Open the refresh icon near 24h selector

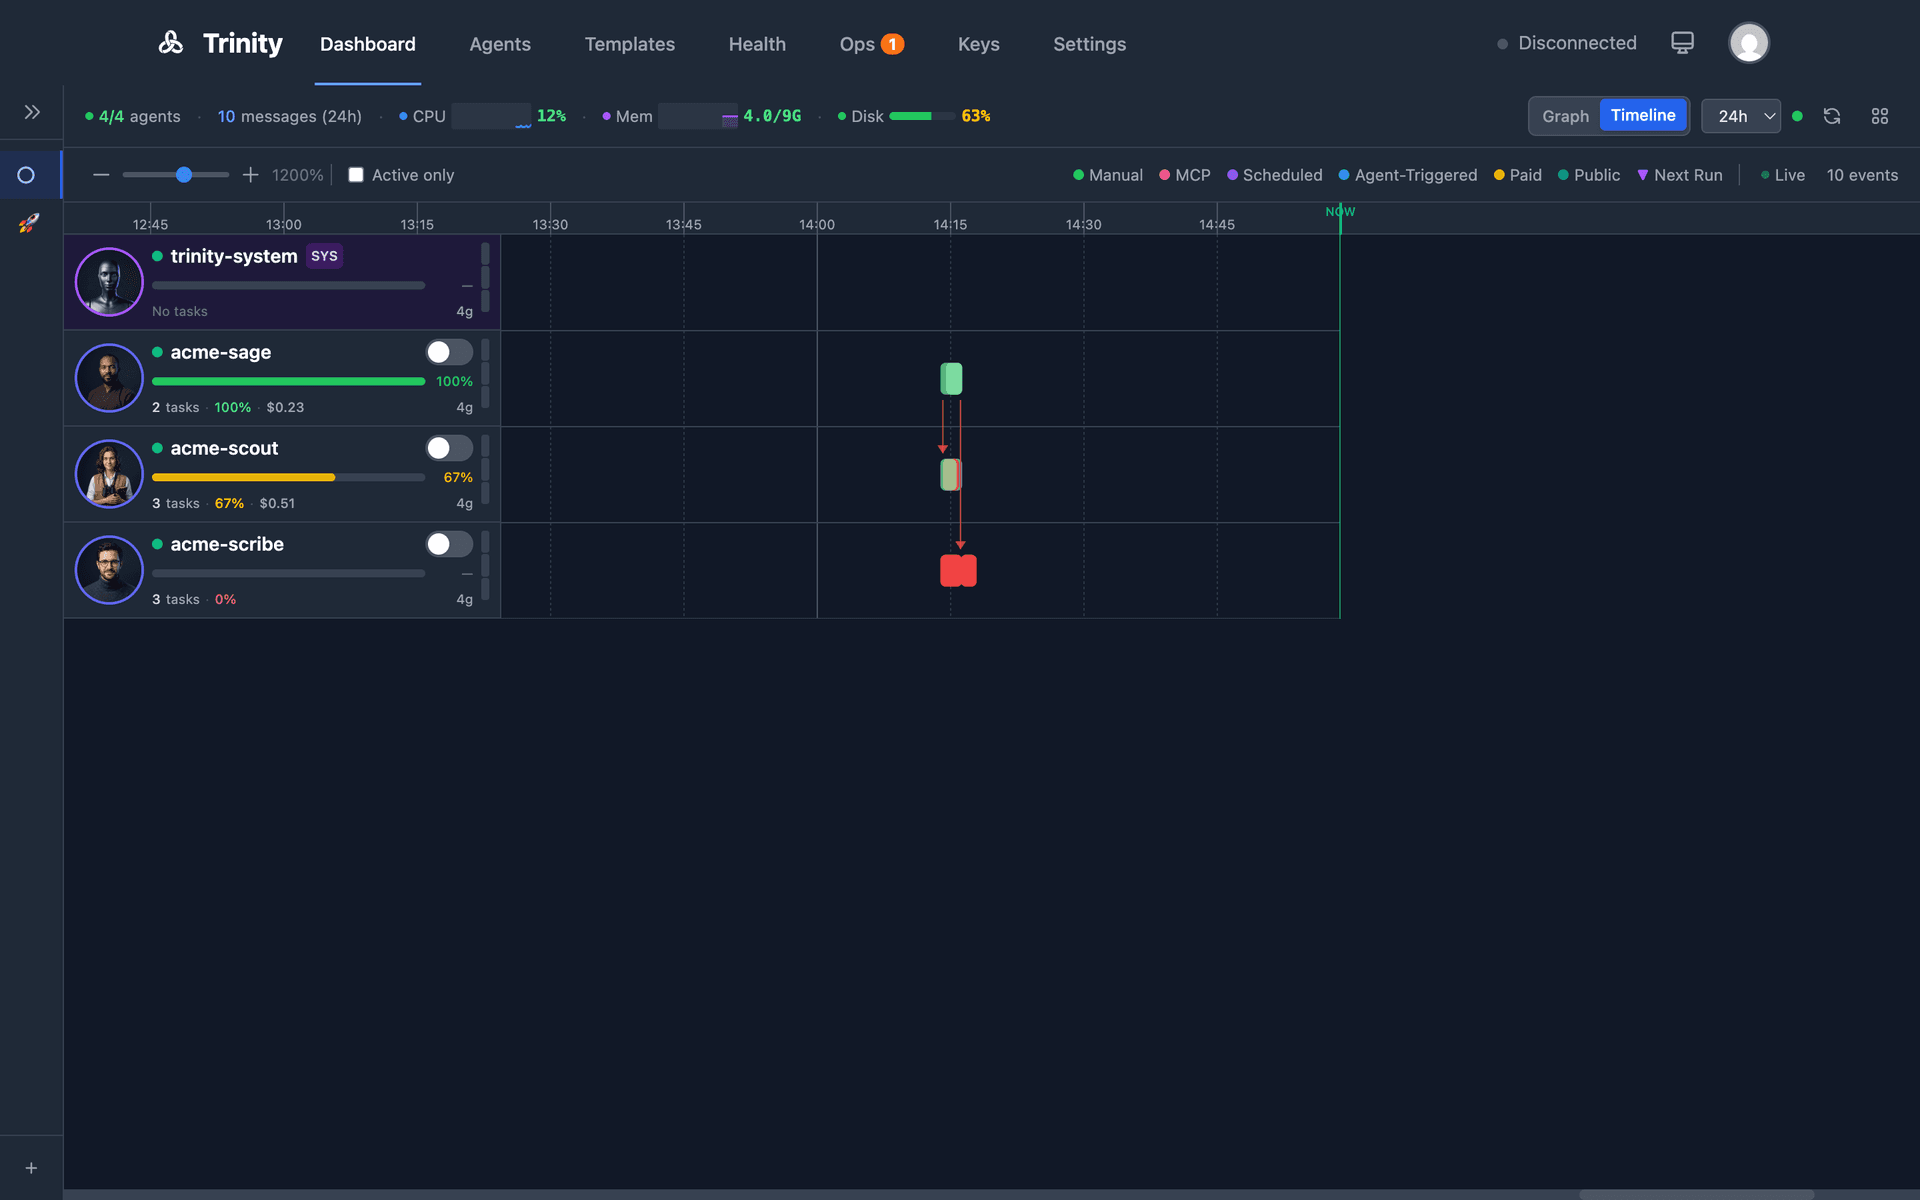(1832, 116)
